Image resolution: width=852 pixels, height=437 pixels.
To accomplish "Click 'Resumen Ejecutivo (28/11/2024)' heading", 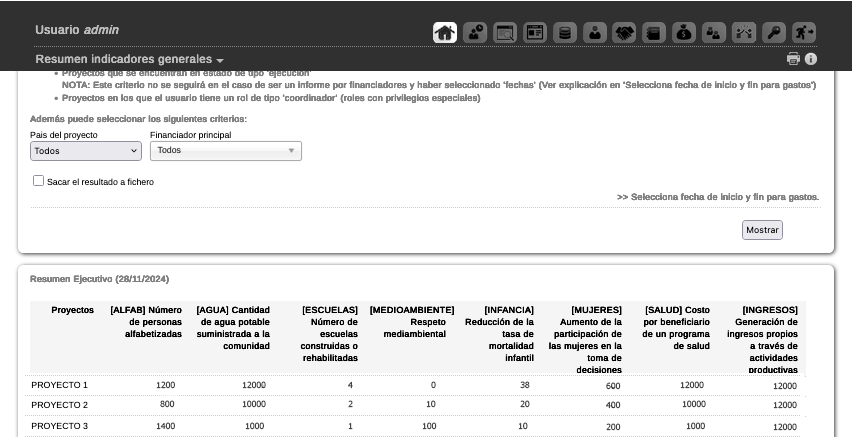I will [99, 279].
